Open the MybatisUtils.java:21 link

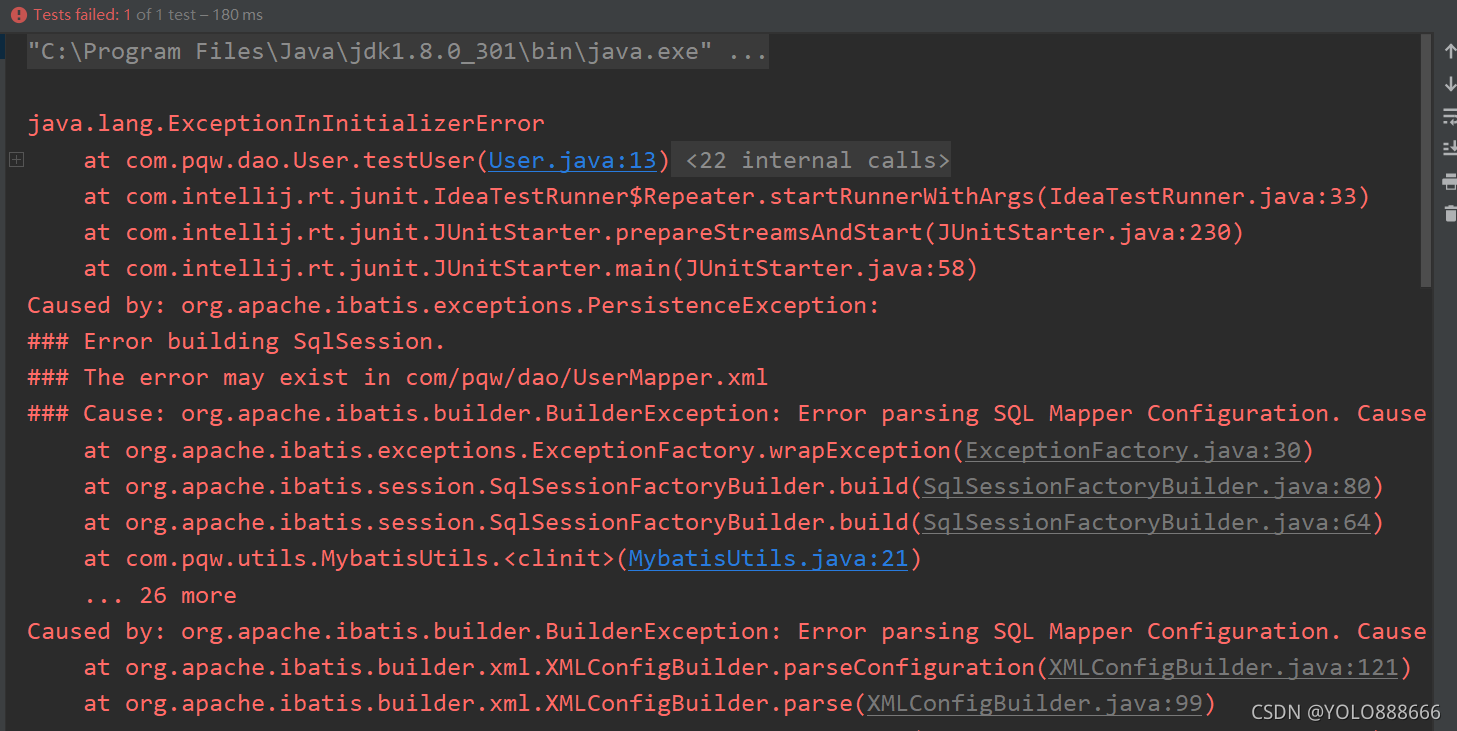(768, 559)
